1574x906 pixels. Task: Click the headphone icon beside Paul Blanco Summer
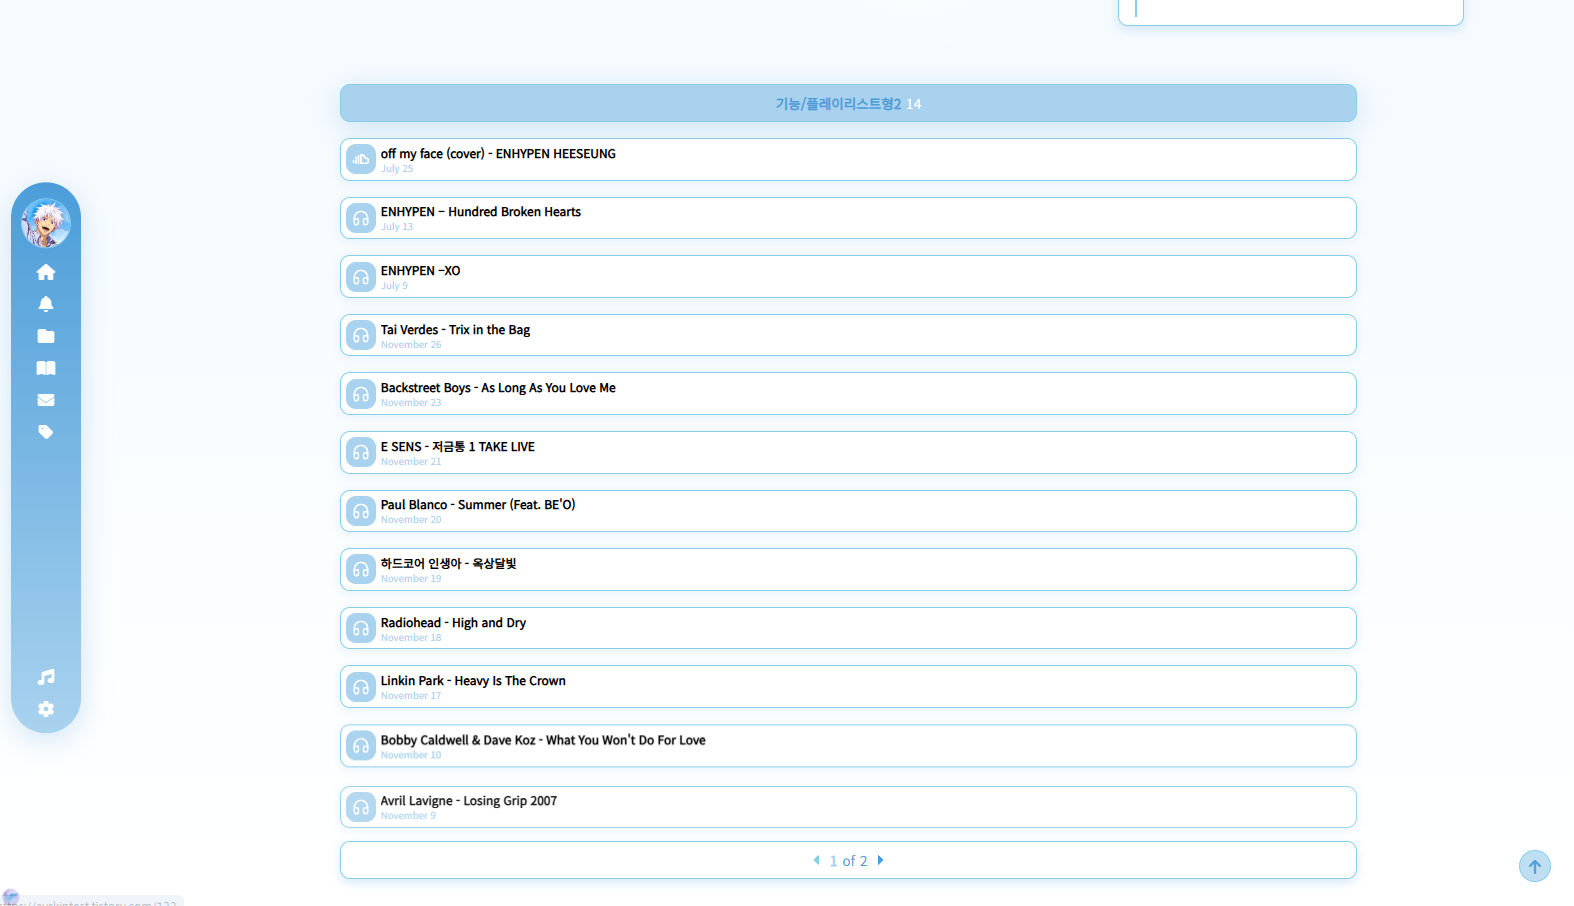point(361,511)
